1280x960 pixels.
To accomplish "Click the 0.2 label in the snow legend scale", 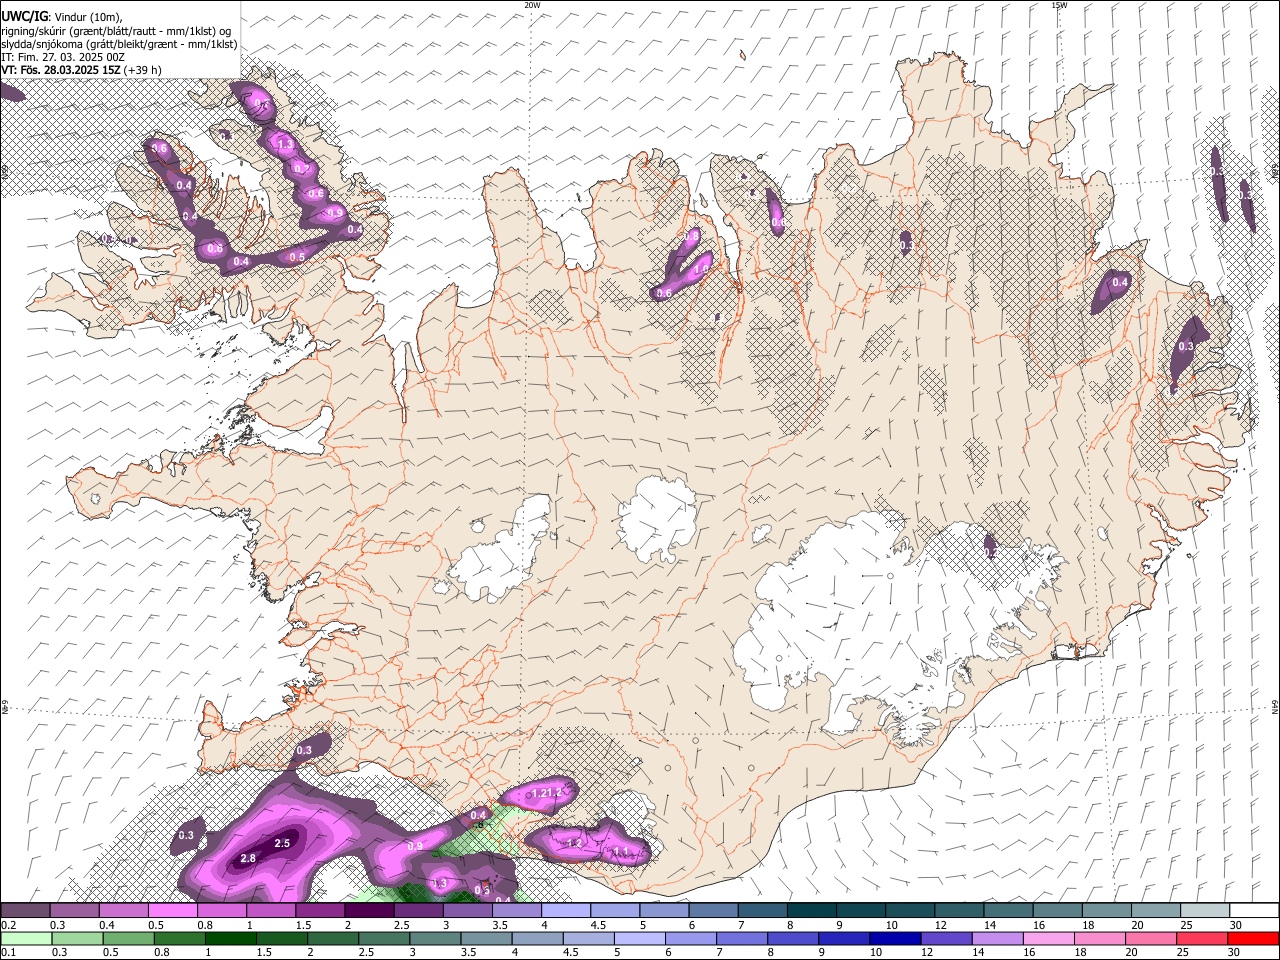I will [8, 925].
